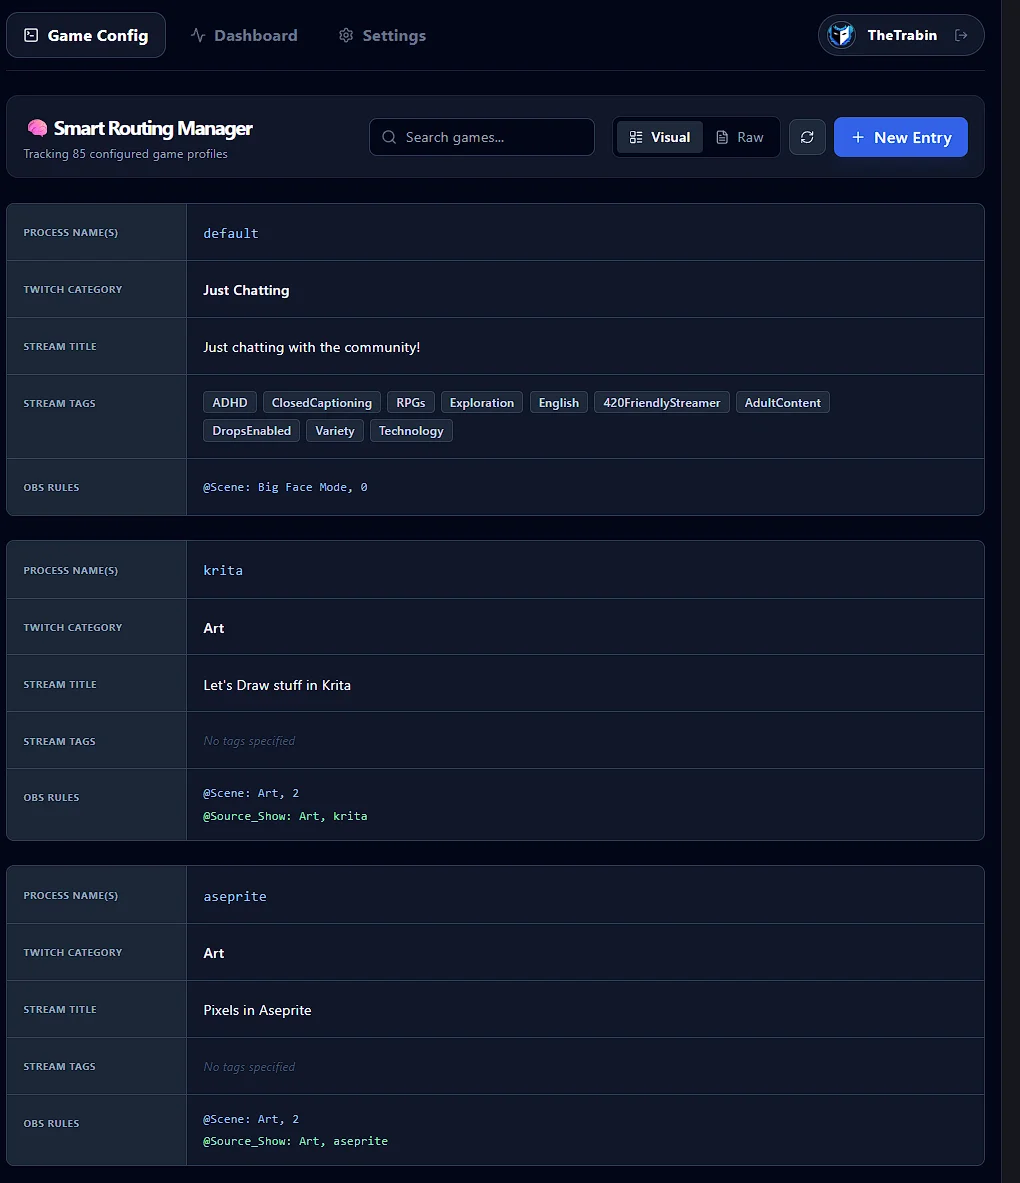Click '@Source_Show: Art, krita' rule
This screenshot has width=1020, height=1183.
point(285,816)
